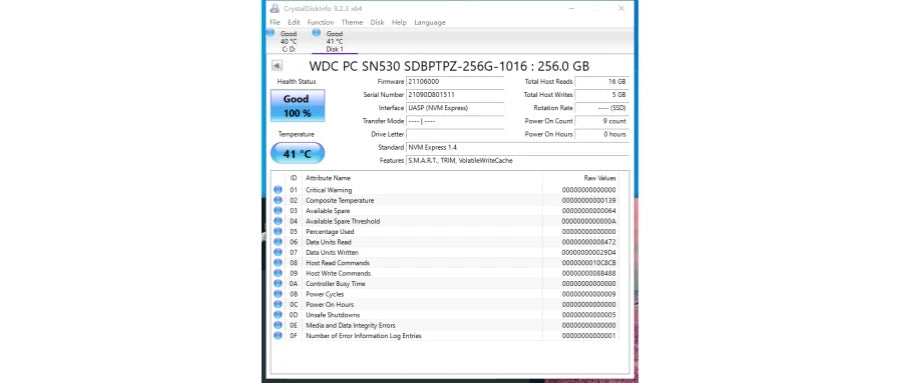Click the Power On Count 9 count value
900x383 pixels.
602,121
